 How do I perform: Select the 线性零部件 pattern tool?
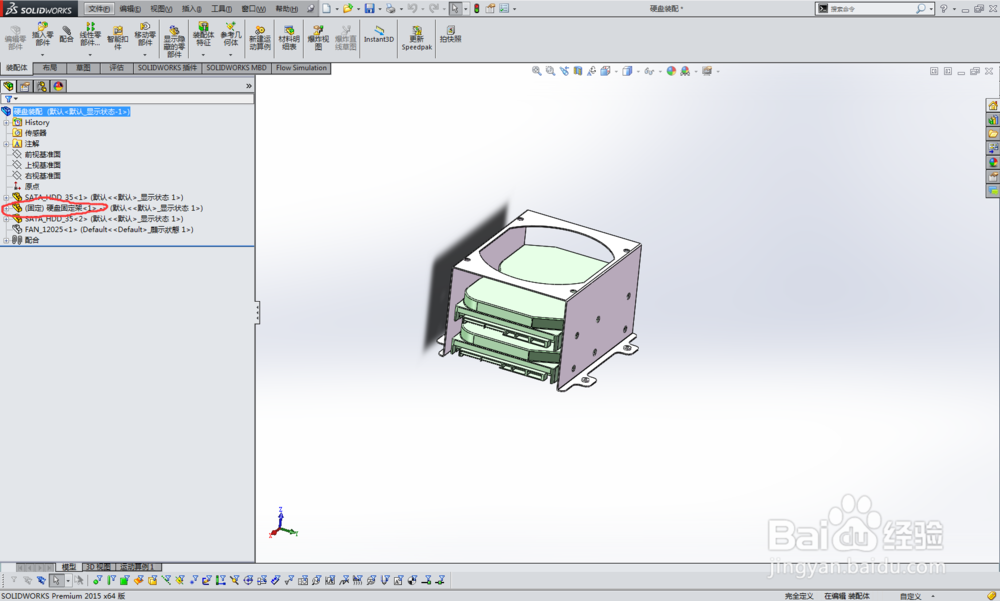pyautogui.click(x=90, y=34)
